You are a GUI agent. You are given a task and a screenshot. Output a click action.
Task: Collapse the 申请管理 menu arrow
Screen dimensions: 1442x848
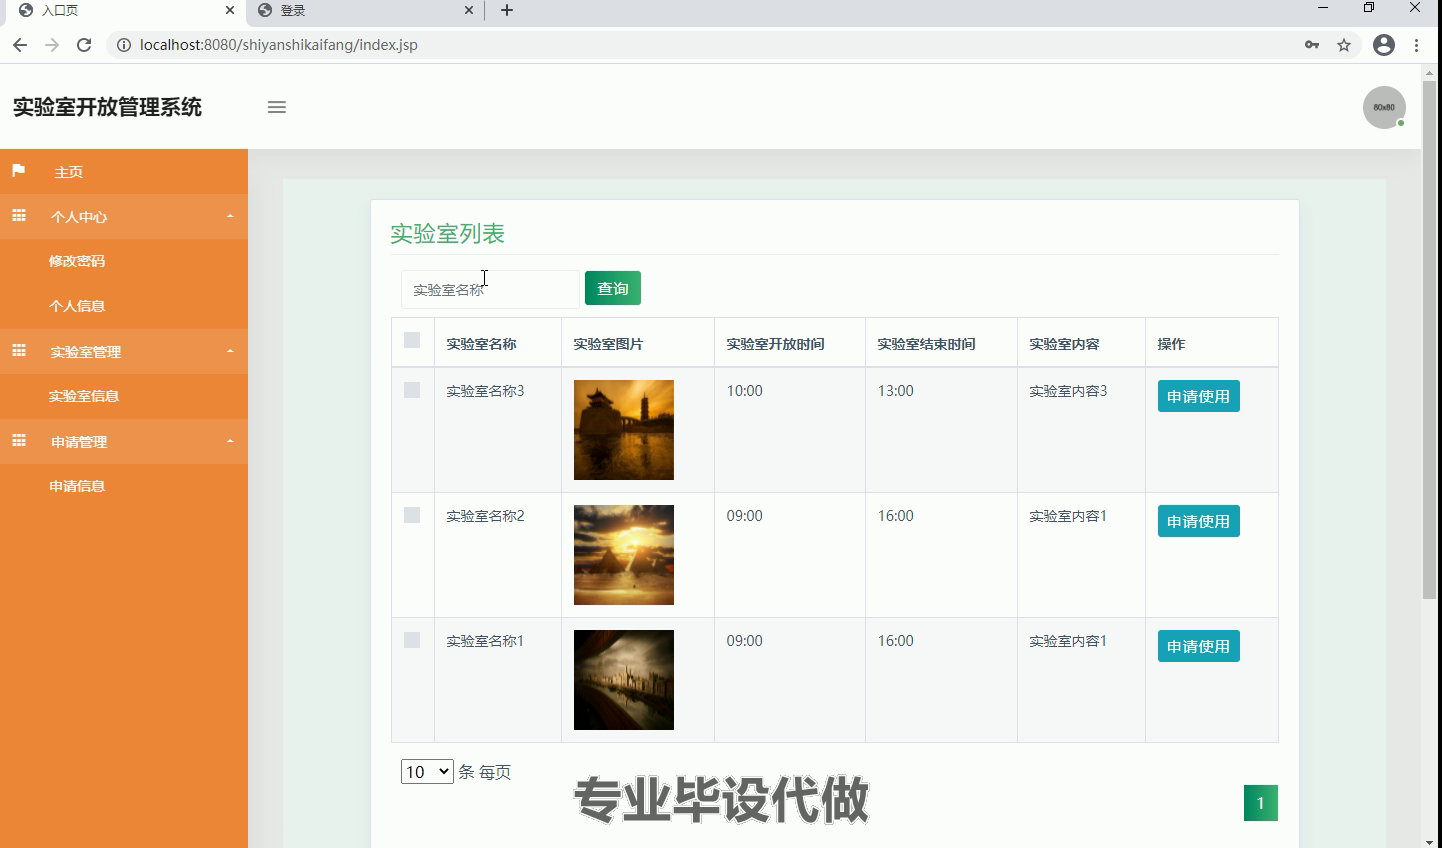230,441
